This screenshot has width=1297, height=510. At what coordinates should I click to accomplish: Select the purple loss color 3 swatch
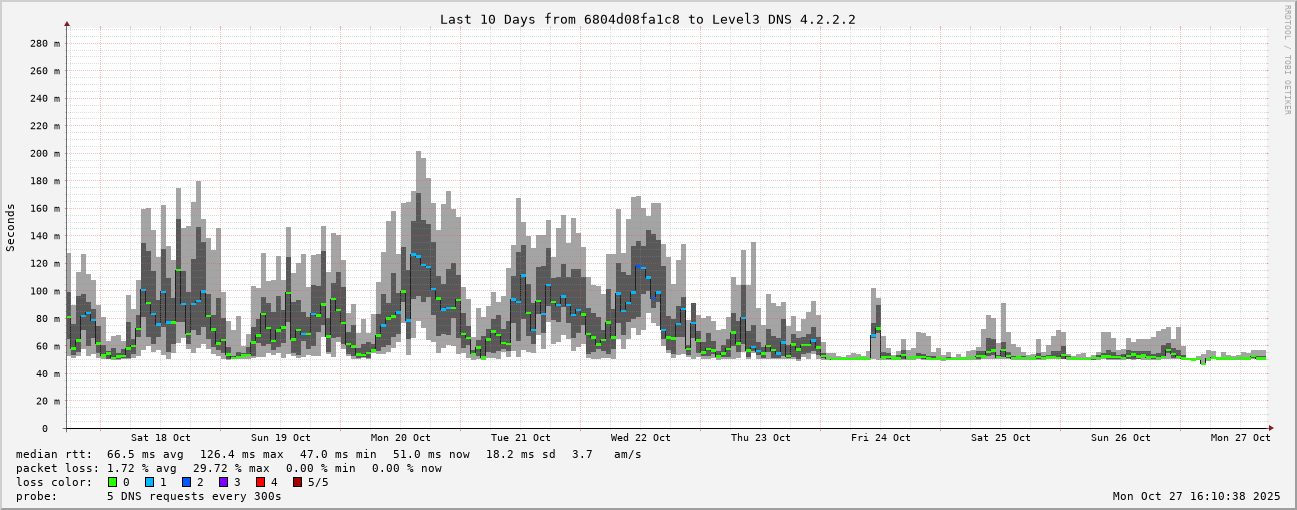pos(223,482)
